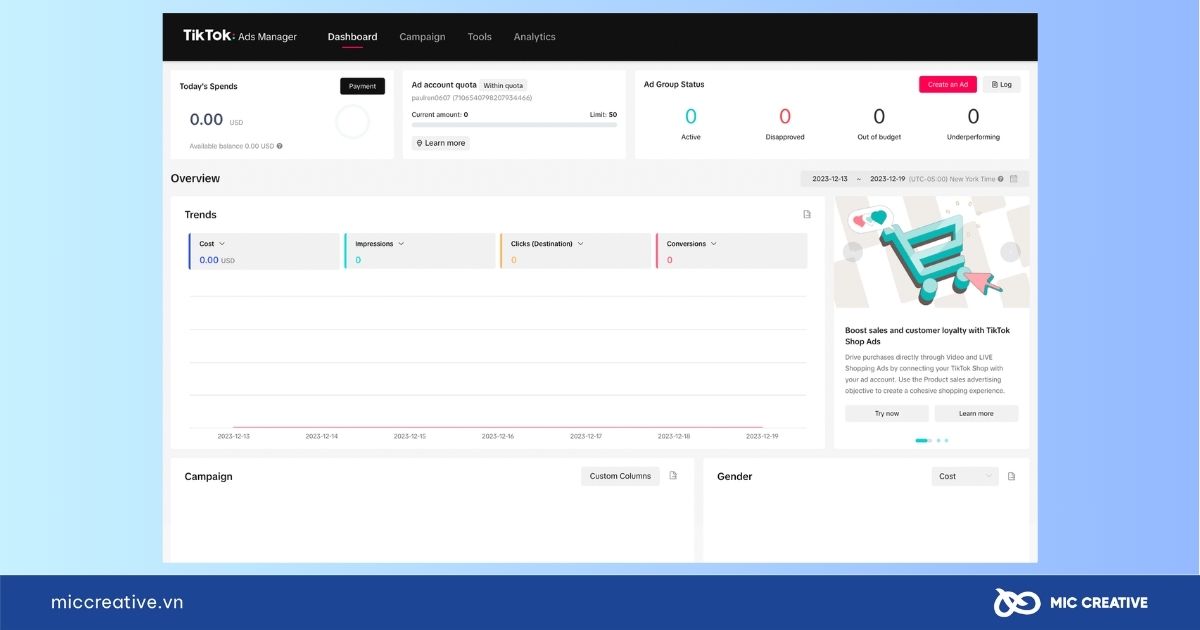
Task: Open the Dashboard tab
Action: 352,37
